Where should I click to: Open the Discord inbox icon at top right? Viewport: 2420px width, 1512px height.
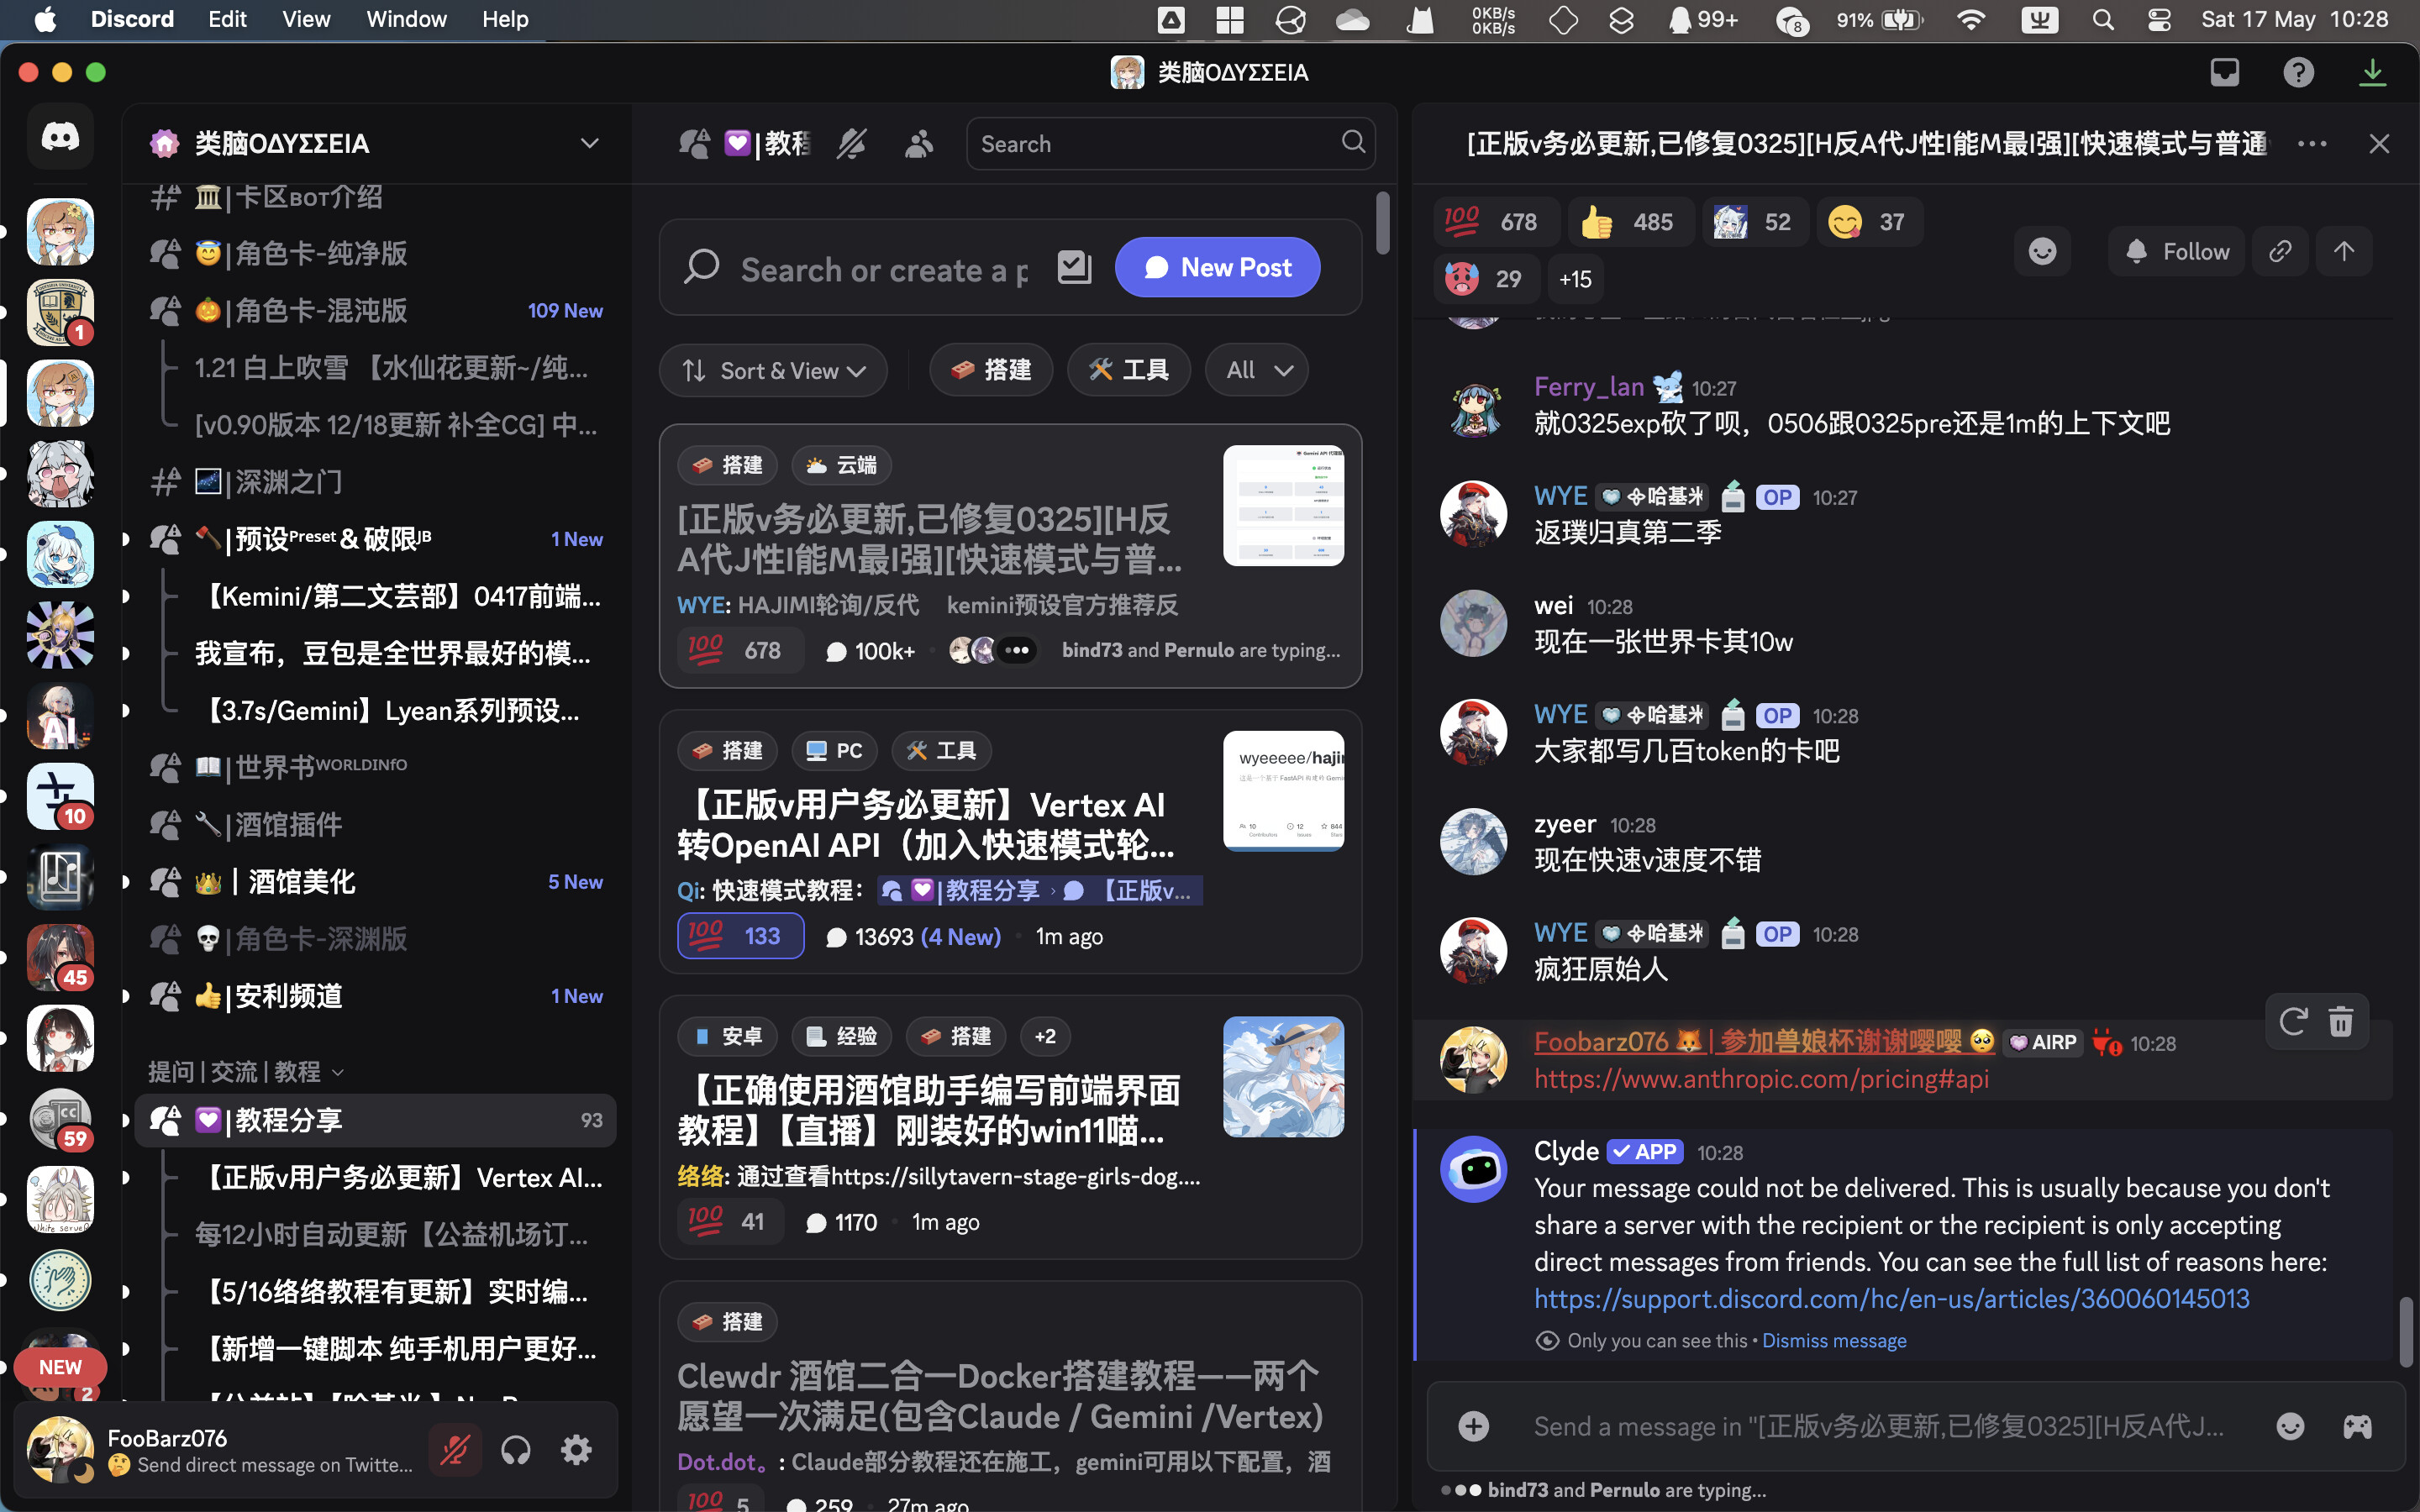click(x=2224, y=72)
